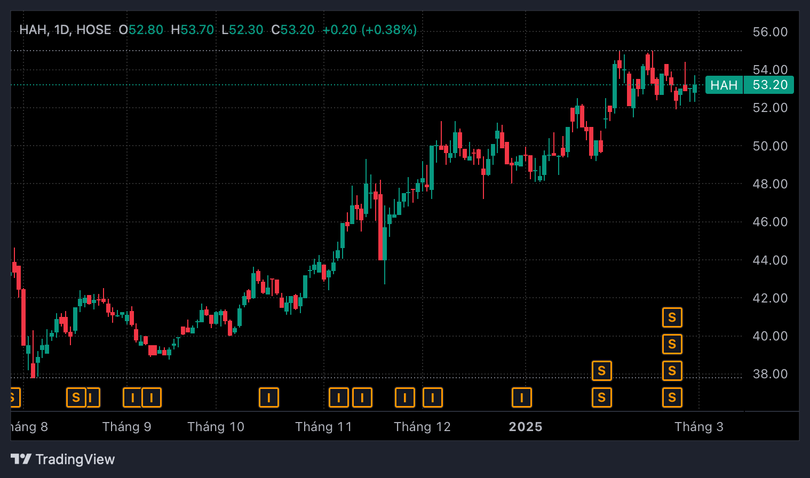Select the second-from-top S marker in rightmost stack
This screenshot has height=478, width=810.
(673, 345)
